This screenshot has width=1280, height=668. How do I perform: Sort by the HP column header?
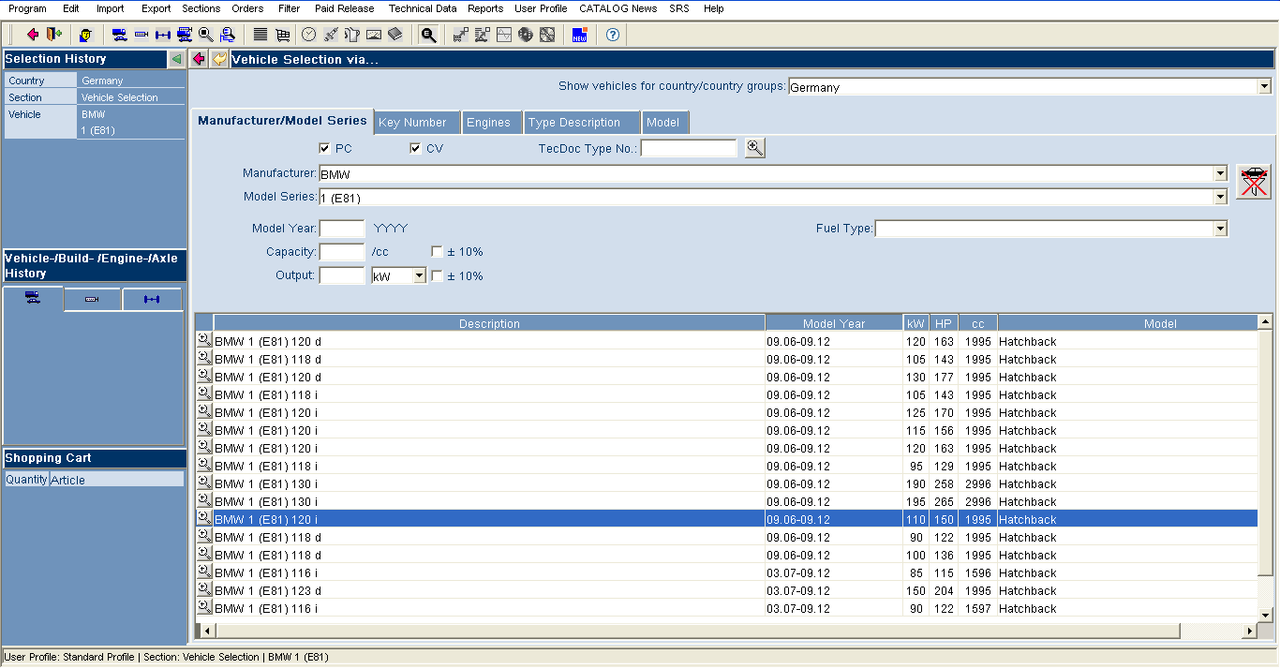[943, 323]
